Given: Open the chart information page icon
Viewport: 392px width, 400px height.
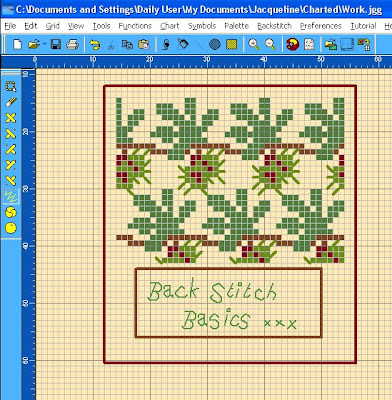Looking at the screenshot, I should [x=309, y=44].
